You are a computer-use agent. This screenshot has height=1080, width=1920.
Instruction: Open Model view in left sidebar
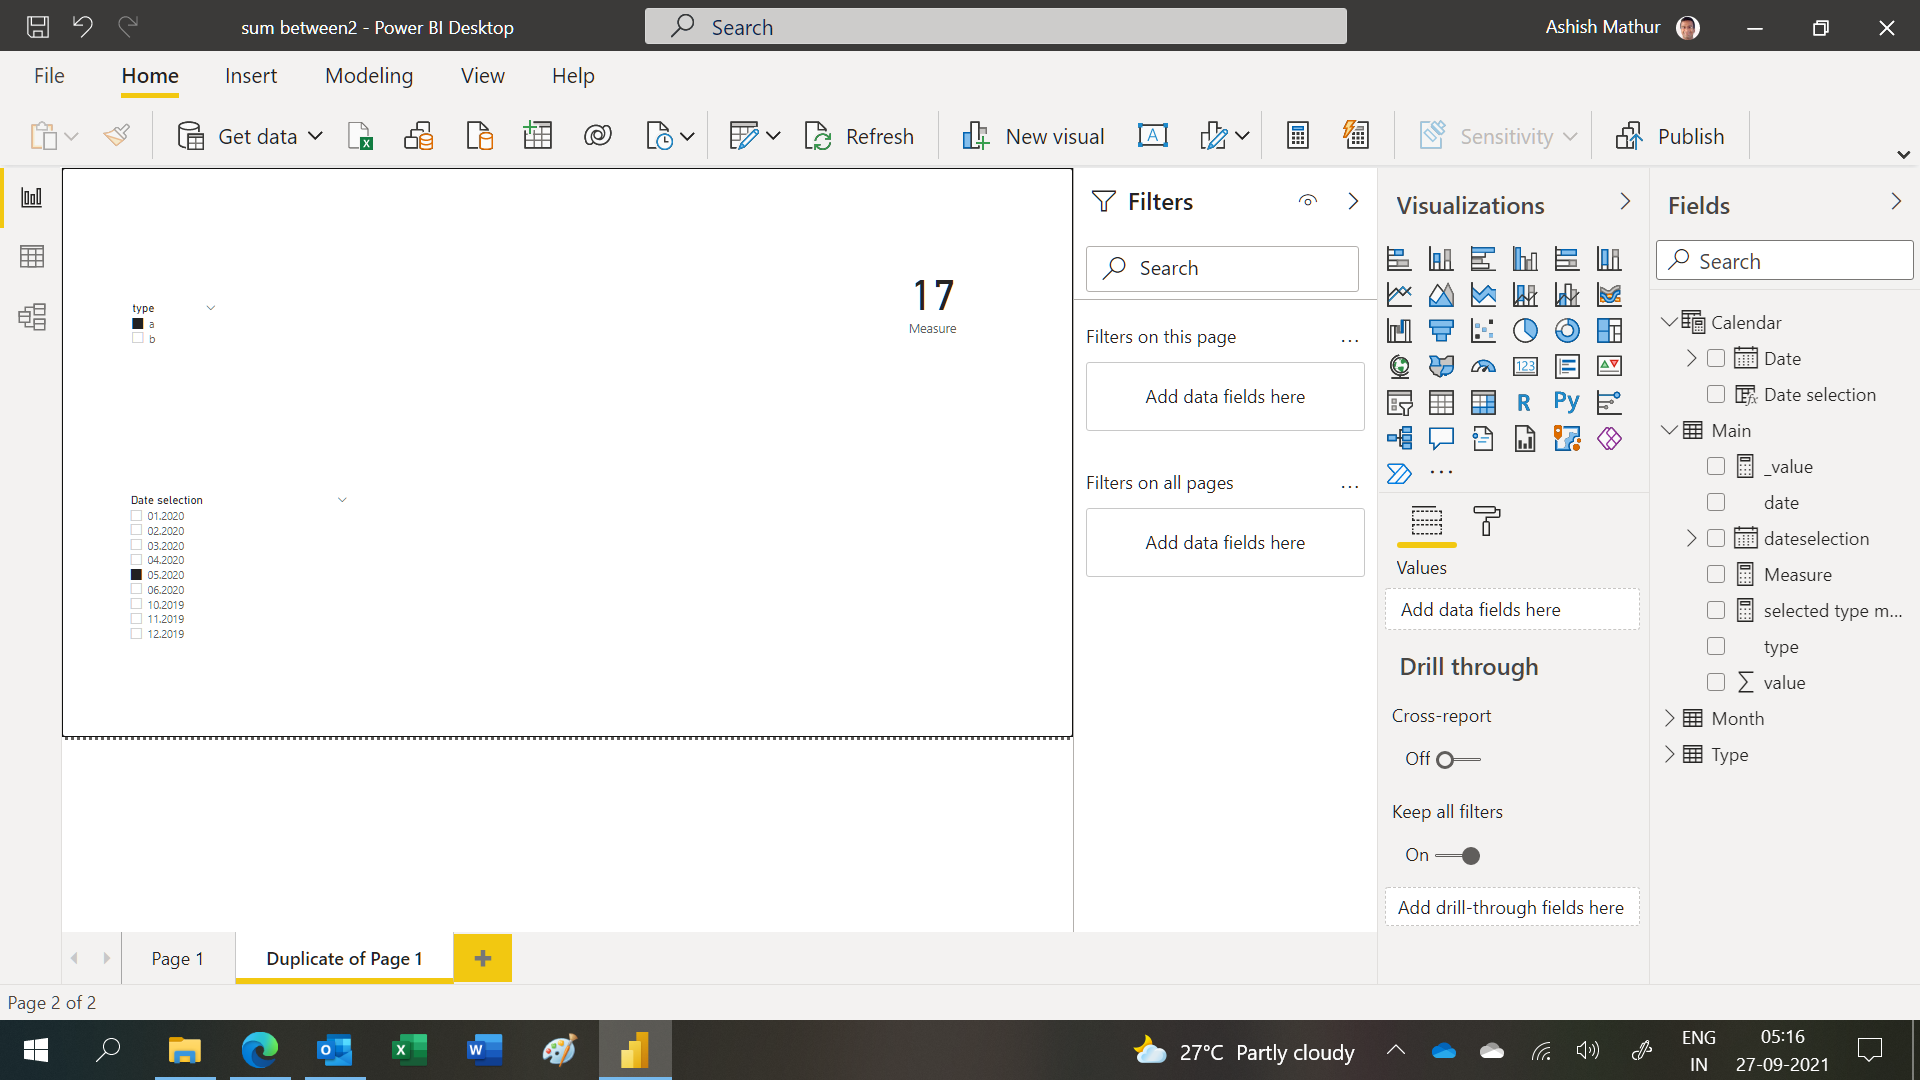pyautogui.click(x=32, y=317)
